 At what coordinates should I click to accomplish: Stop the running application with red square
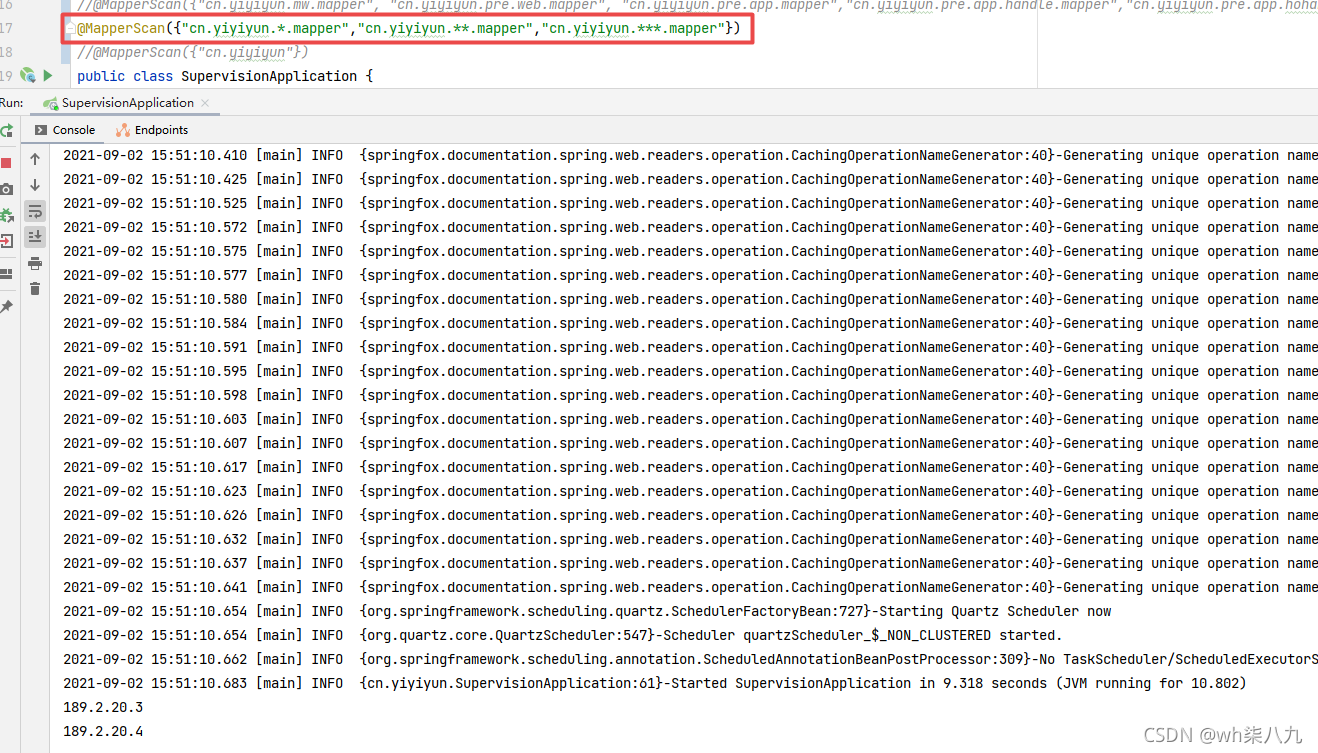click(6, 162)
